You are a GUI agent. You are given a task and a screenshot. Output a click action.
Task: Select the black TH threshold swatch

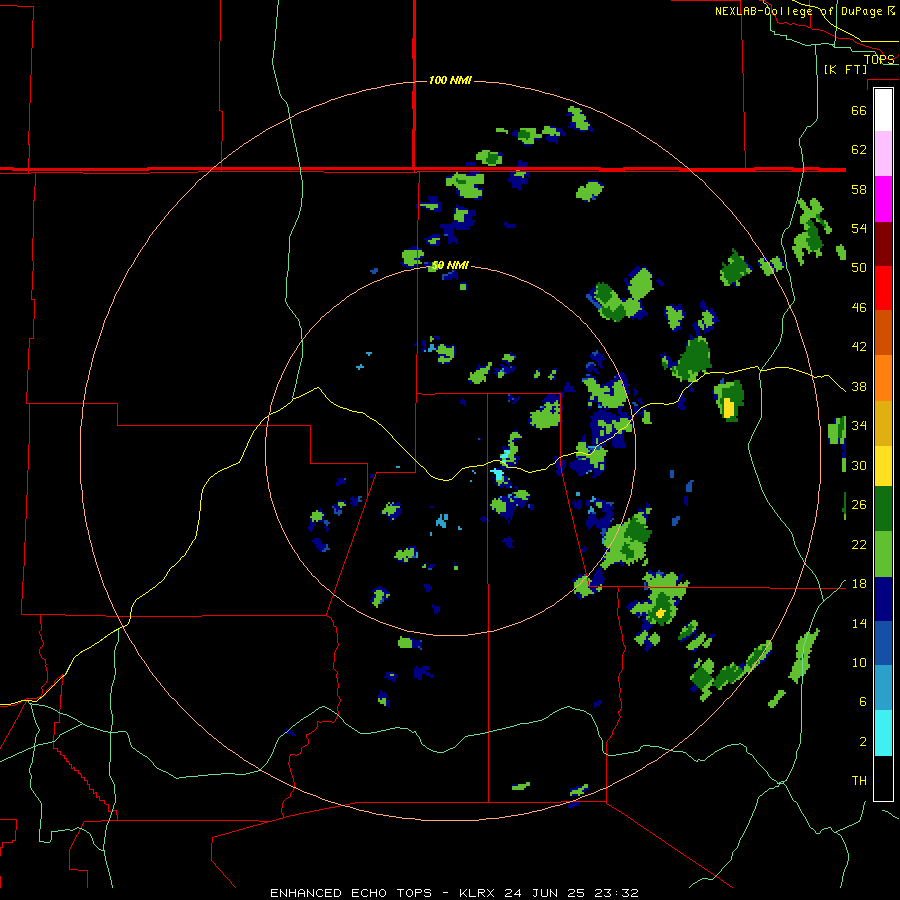[x=883, y=778]
